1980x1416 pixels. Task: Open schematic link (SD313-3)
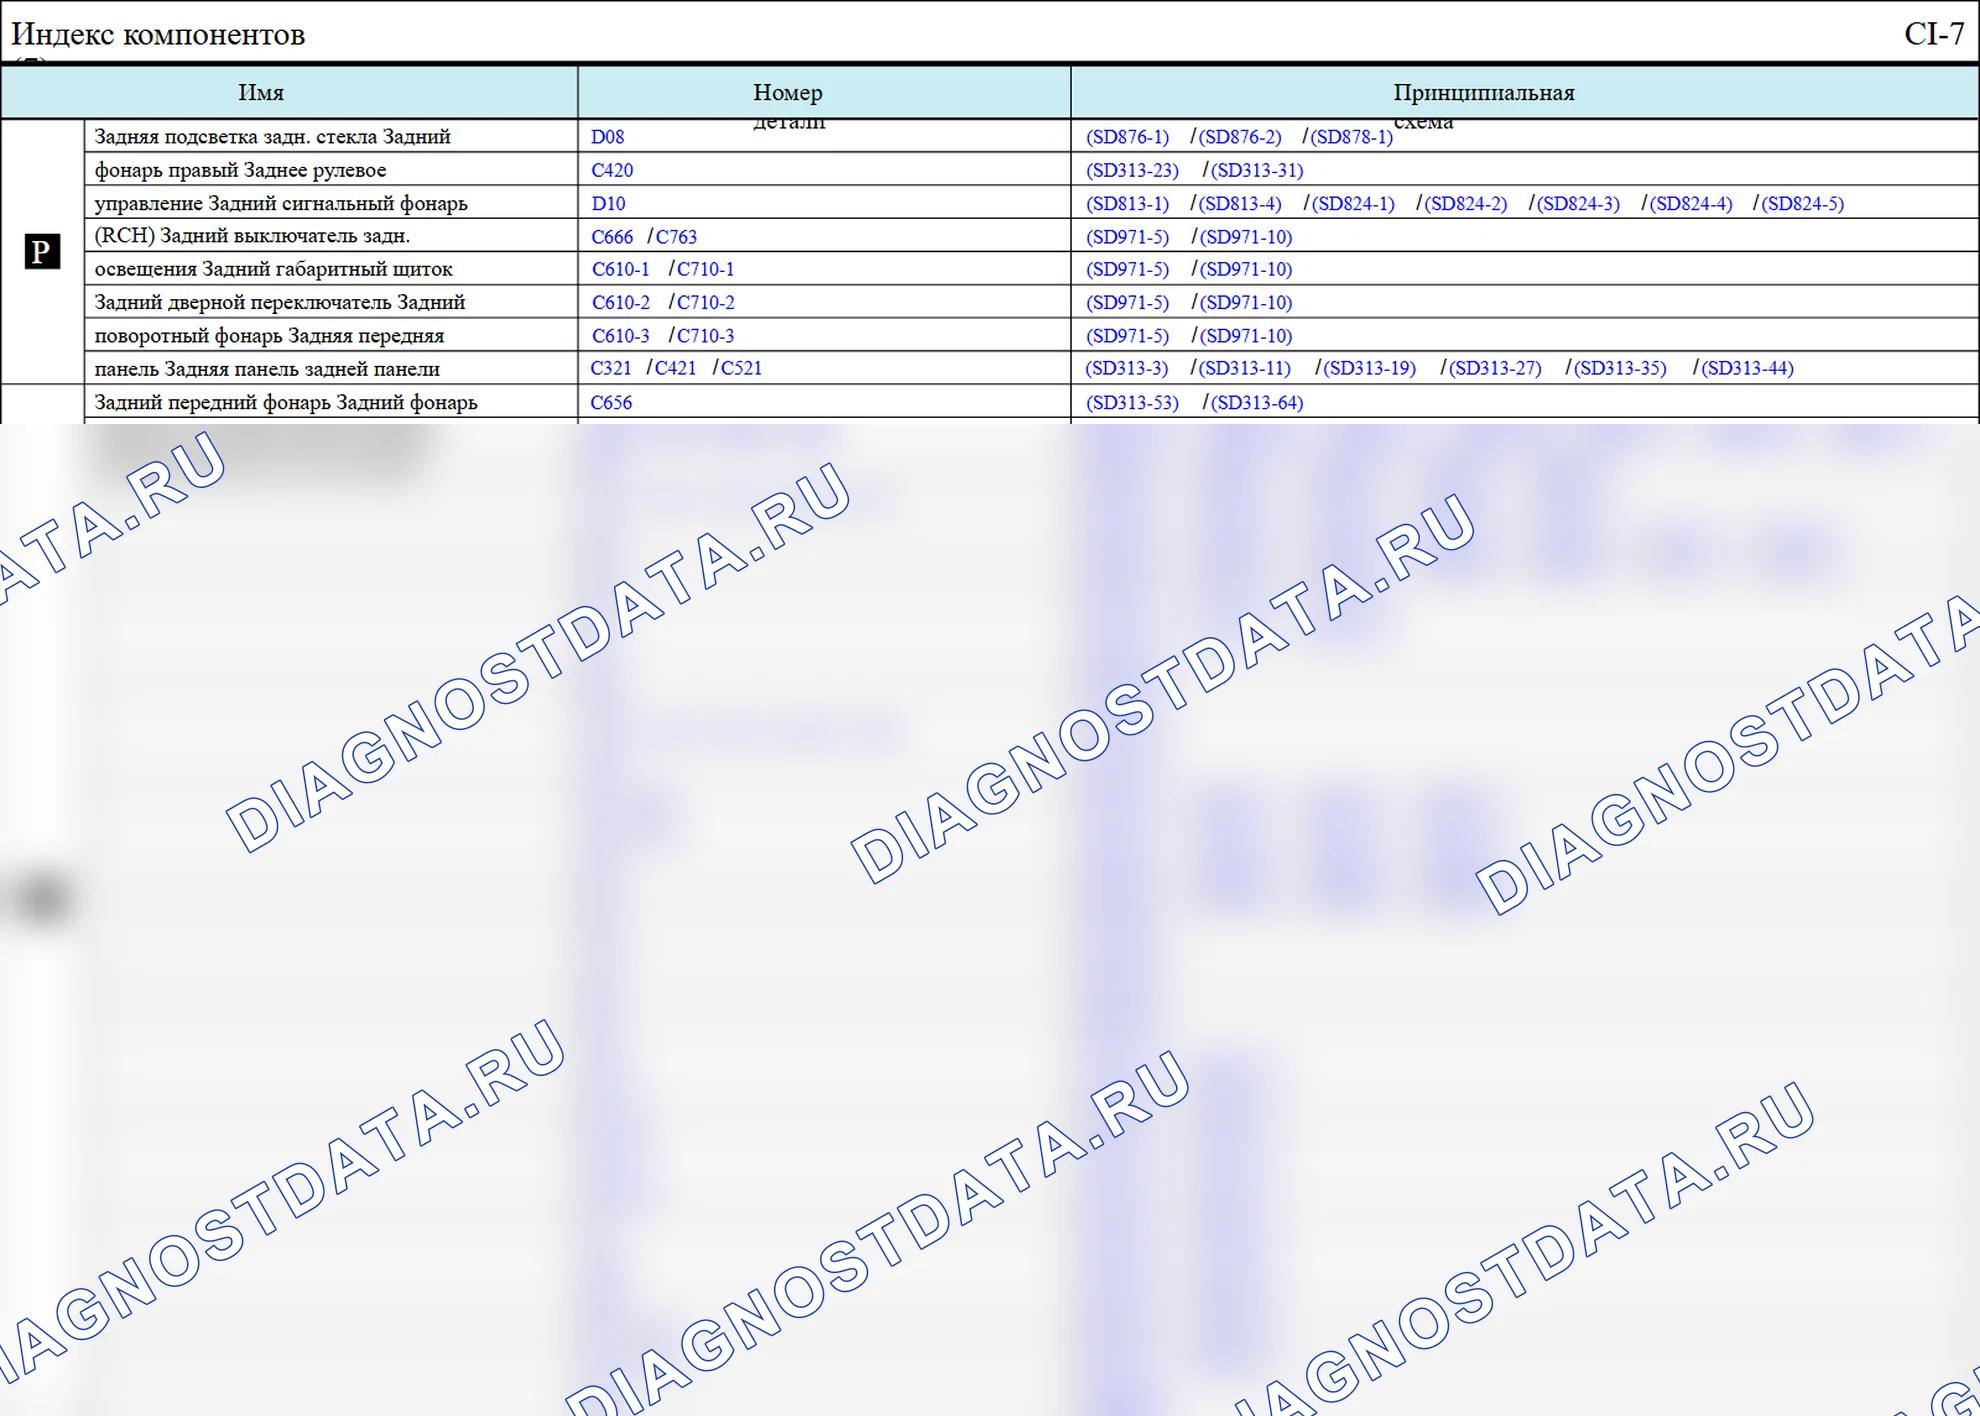1127,368
